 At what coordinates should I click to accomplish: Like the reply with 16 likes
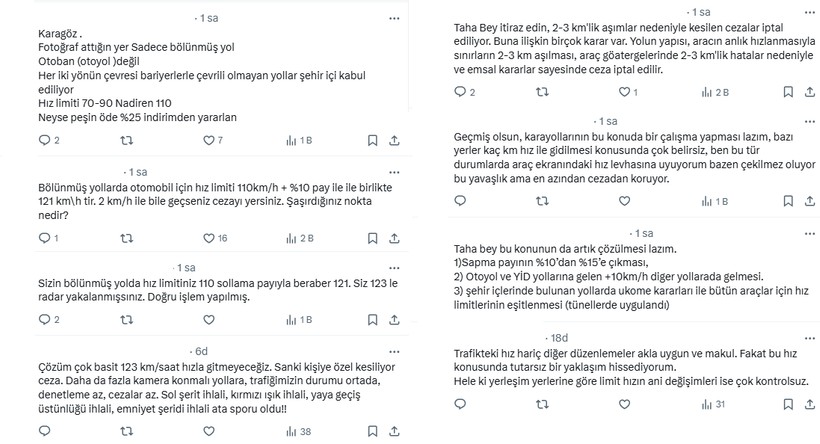[x=207, y=238]
